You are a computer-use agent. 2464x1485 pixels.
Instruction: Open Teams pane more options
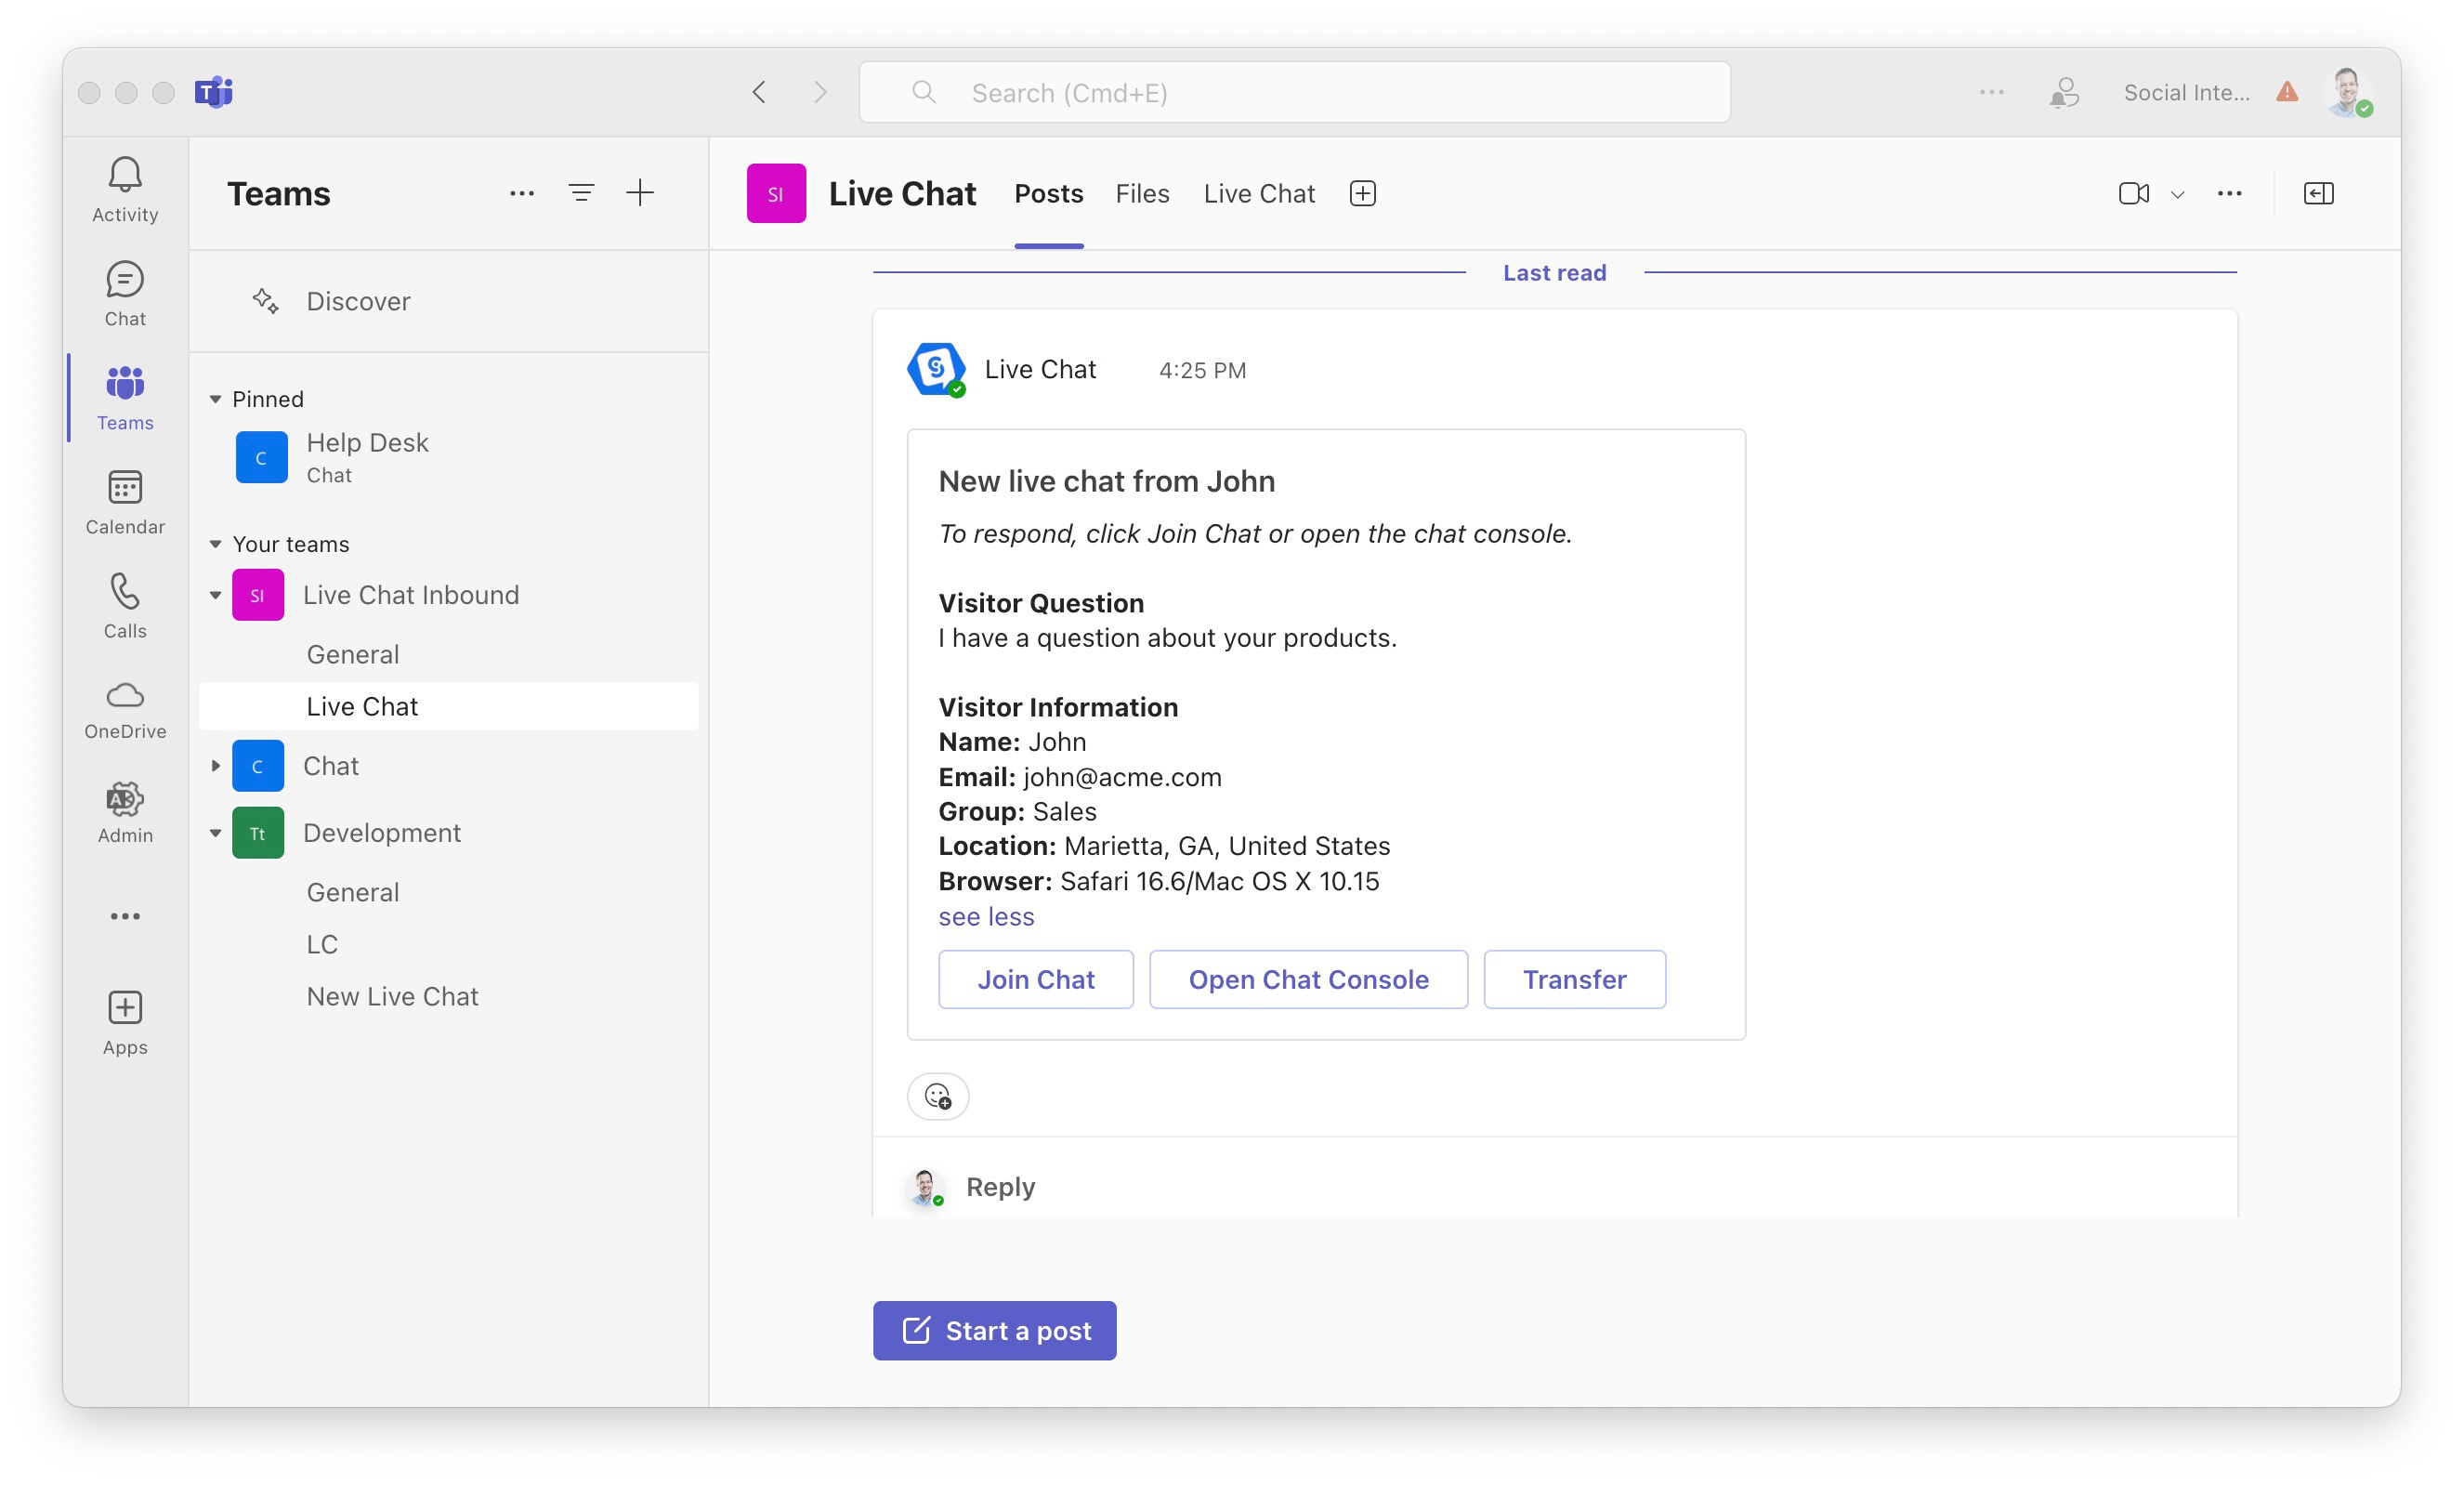(522, 193)
